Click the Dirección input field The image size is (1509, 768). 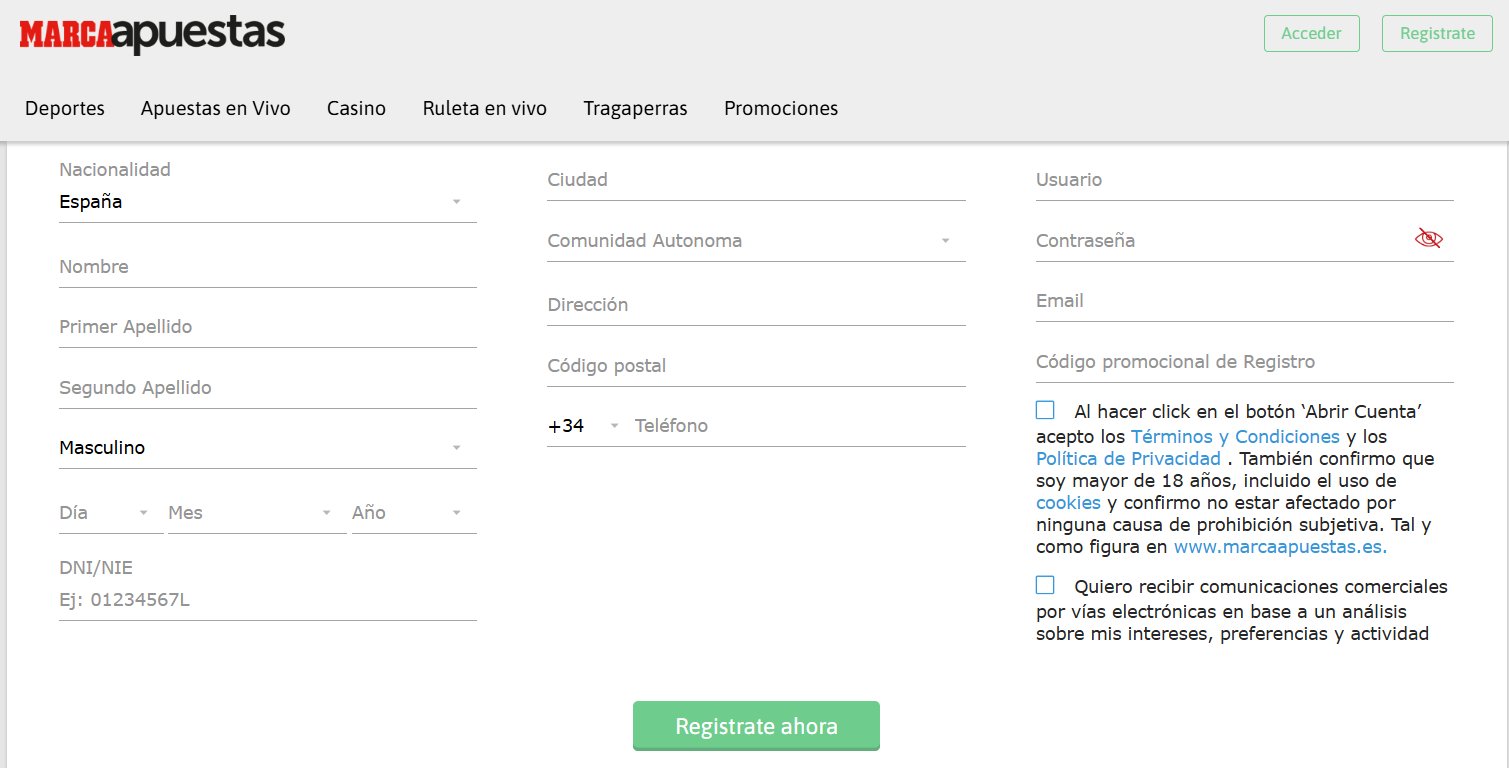756,305
